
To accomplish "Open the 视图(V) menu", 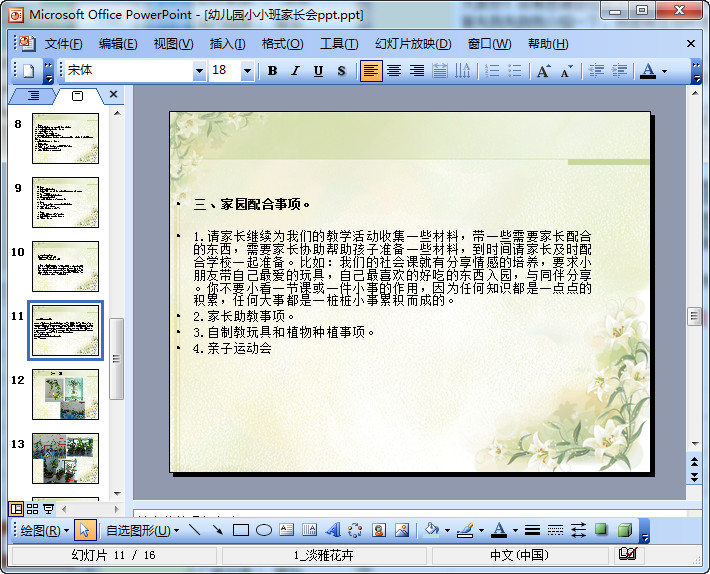I will [173, 44].
